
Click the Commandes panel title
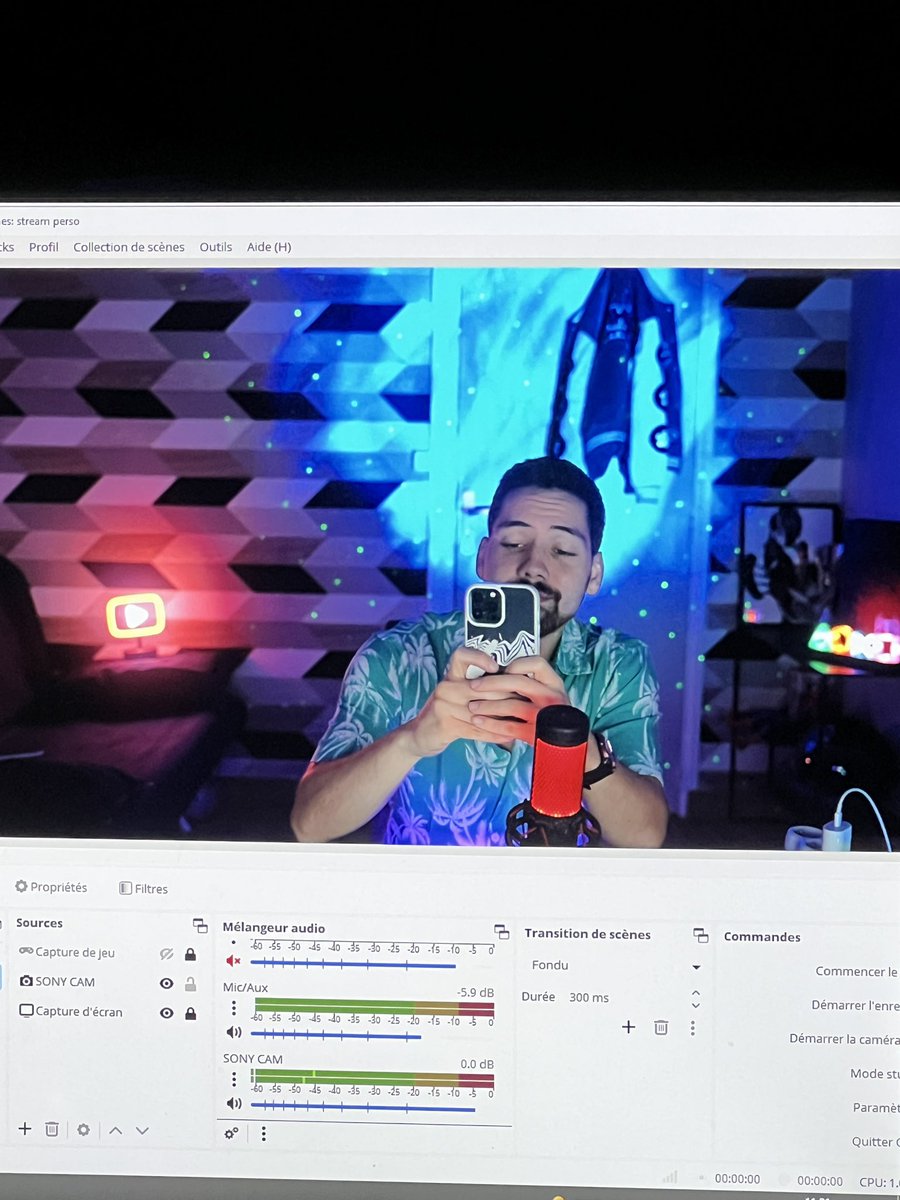click(762, 937)
